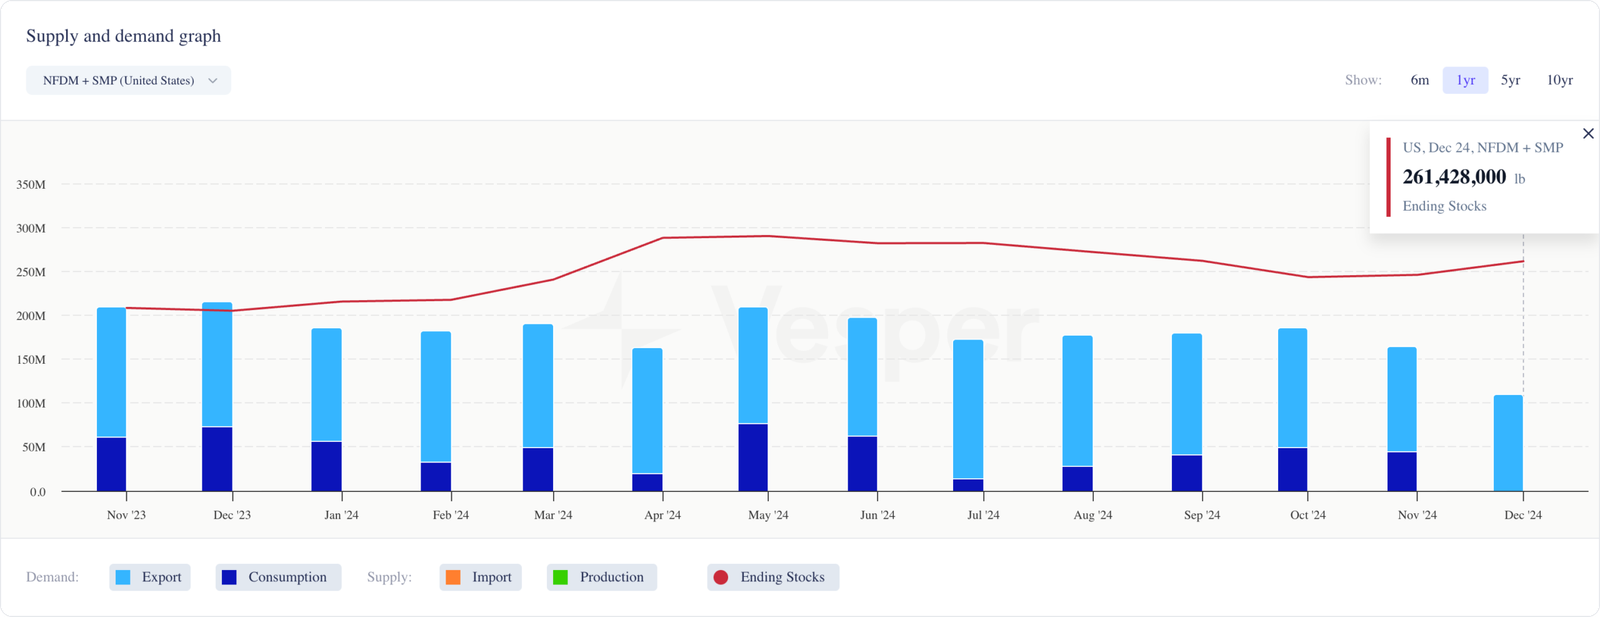Image resolution: width=1600 pixels, height=617 pixels.
Task: Close the Ending Stocks tooltip
Action: (x=1588, y=134)
